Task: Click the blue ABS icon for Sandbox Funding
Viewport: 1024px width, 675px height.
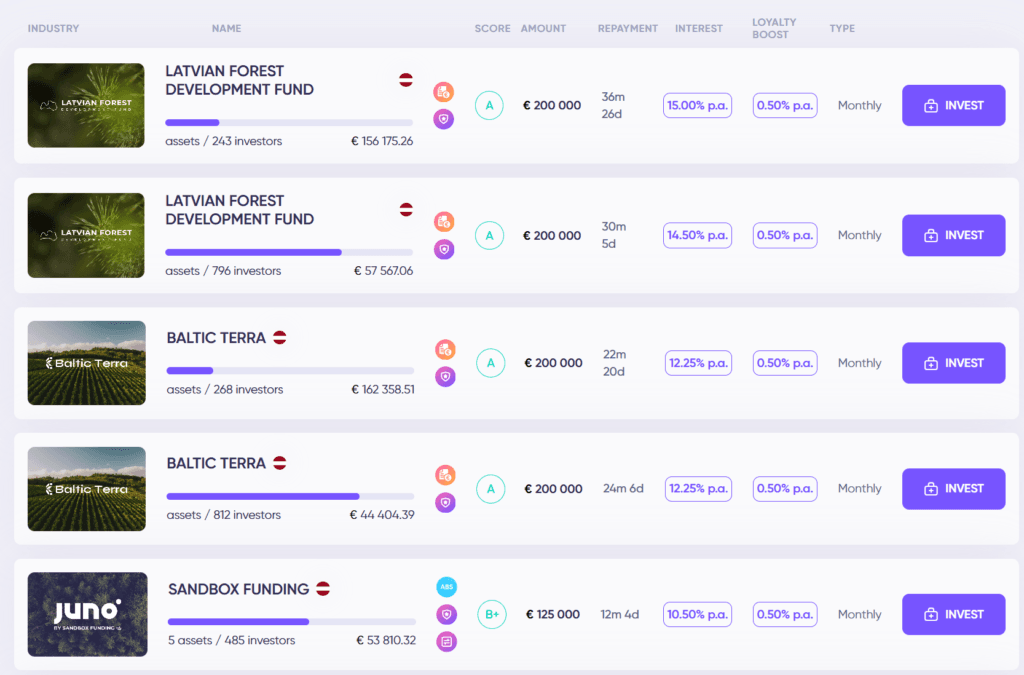Action: [x=447, y=587]
